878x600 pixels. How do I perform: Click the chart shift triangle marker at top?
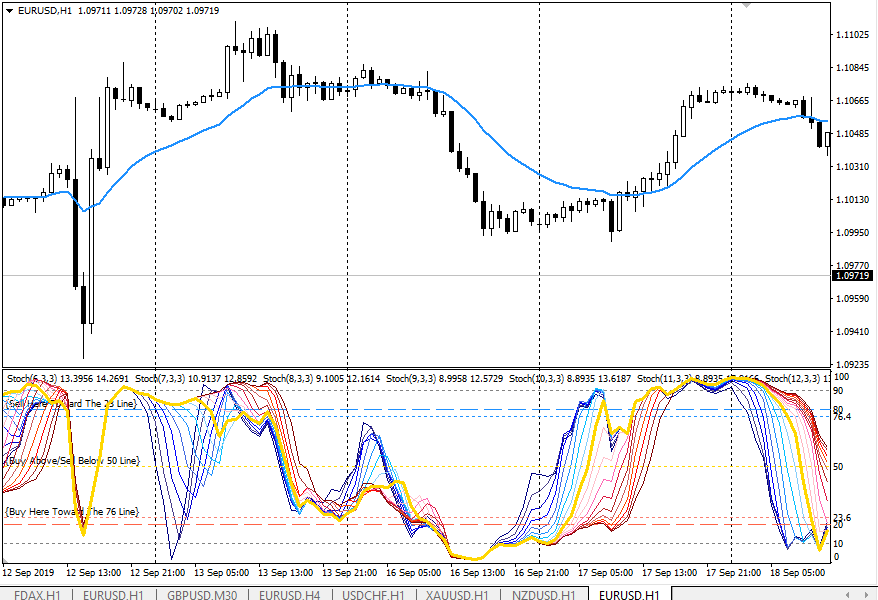click(745, 6)
